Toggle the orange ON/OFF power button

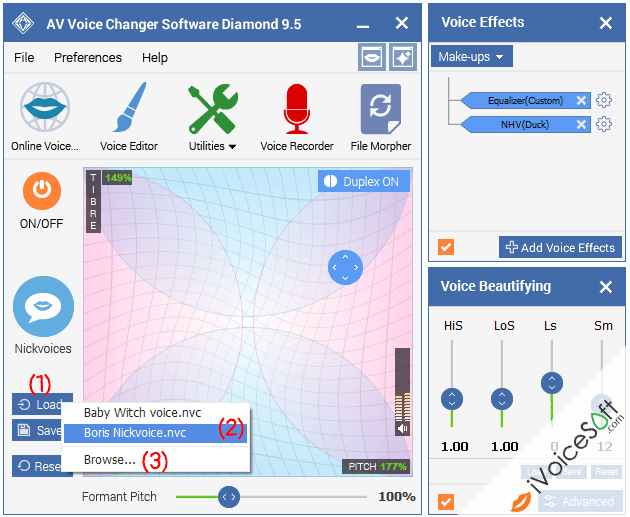[42, 191]
